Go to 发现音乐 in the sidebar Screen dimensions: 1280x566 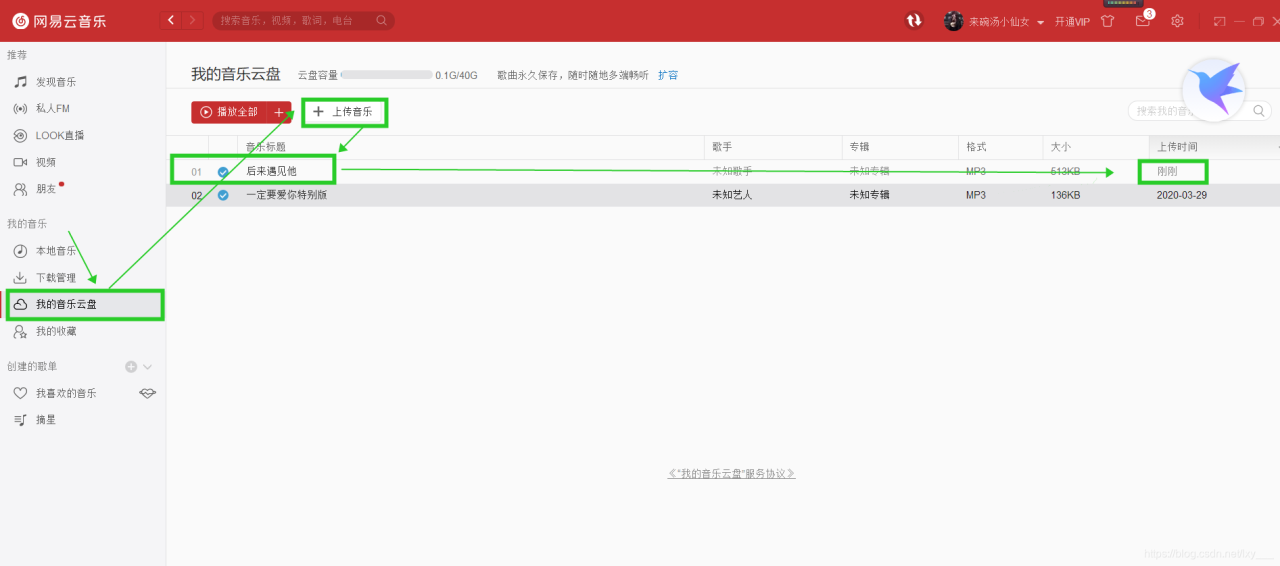pos(56,82)
